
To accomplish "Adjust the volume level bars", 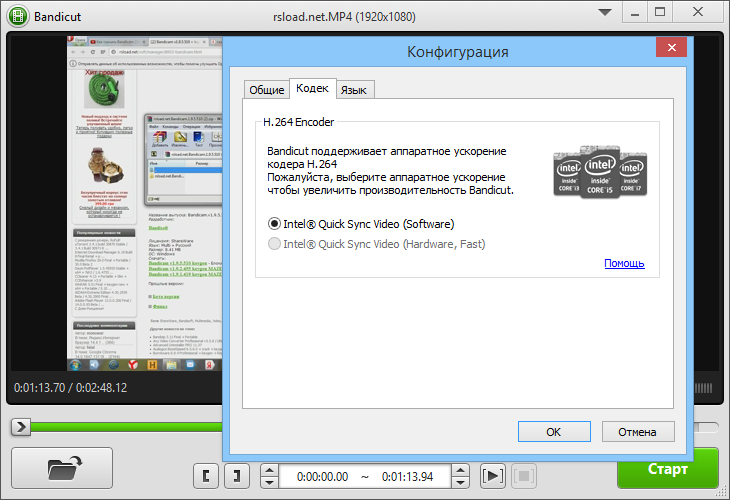I will click(x=703, y=388).
